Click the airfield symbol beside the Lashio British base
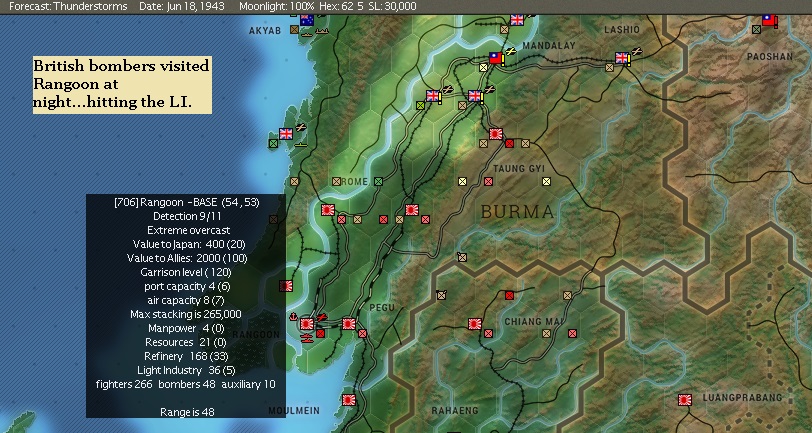Viewport: 812px width, 433px height. click(x=636, y=51)
